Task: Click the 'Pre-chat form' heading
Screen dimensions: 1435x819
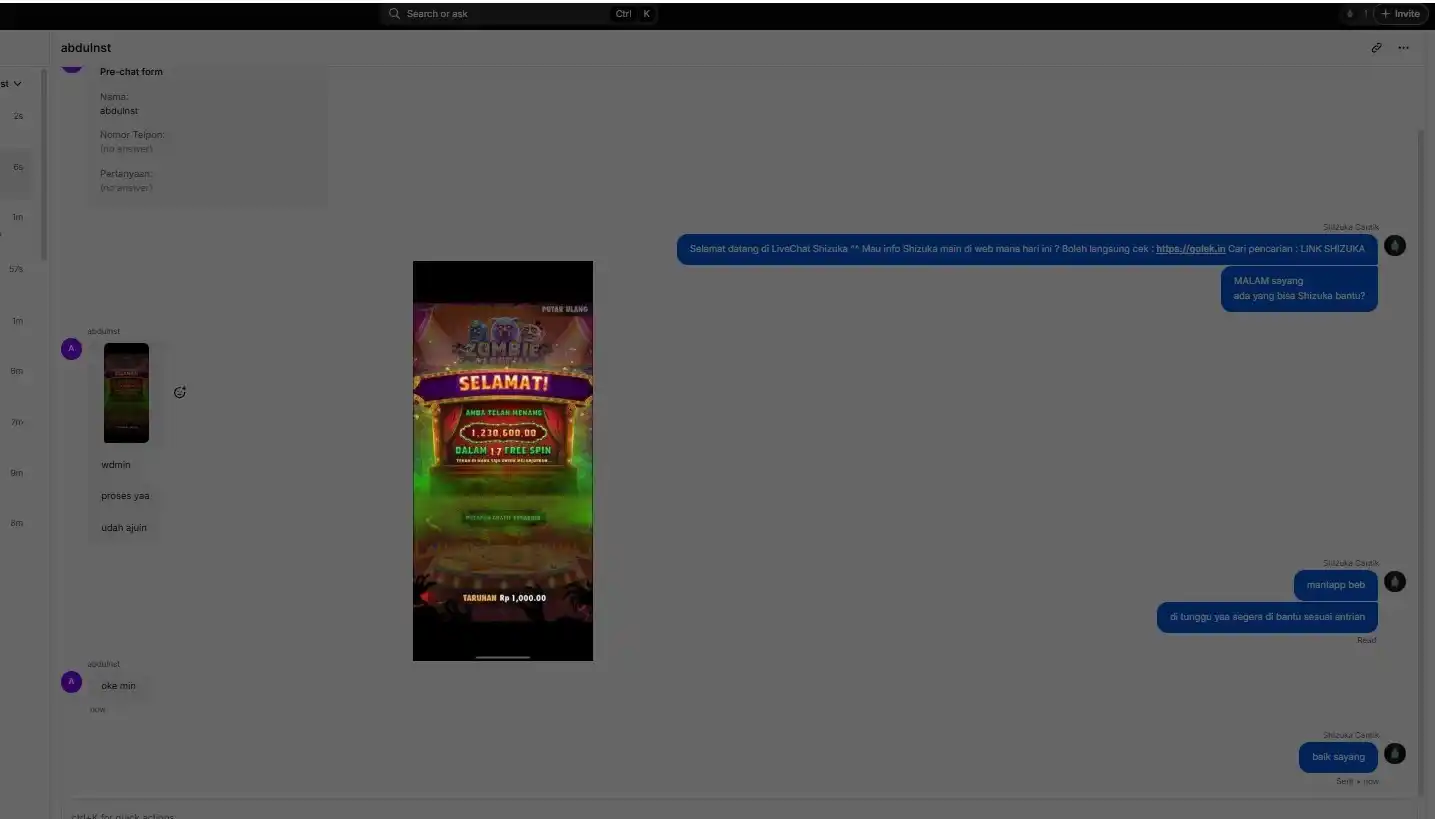Action: [x=131, y=72]
